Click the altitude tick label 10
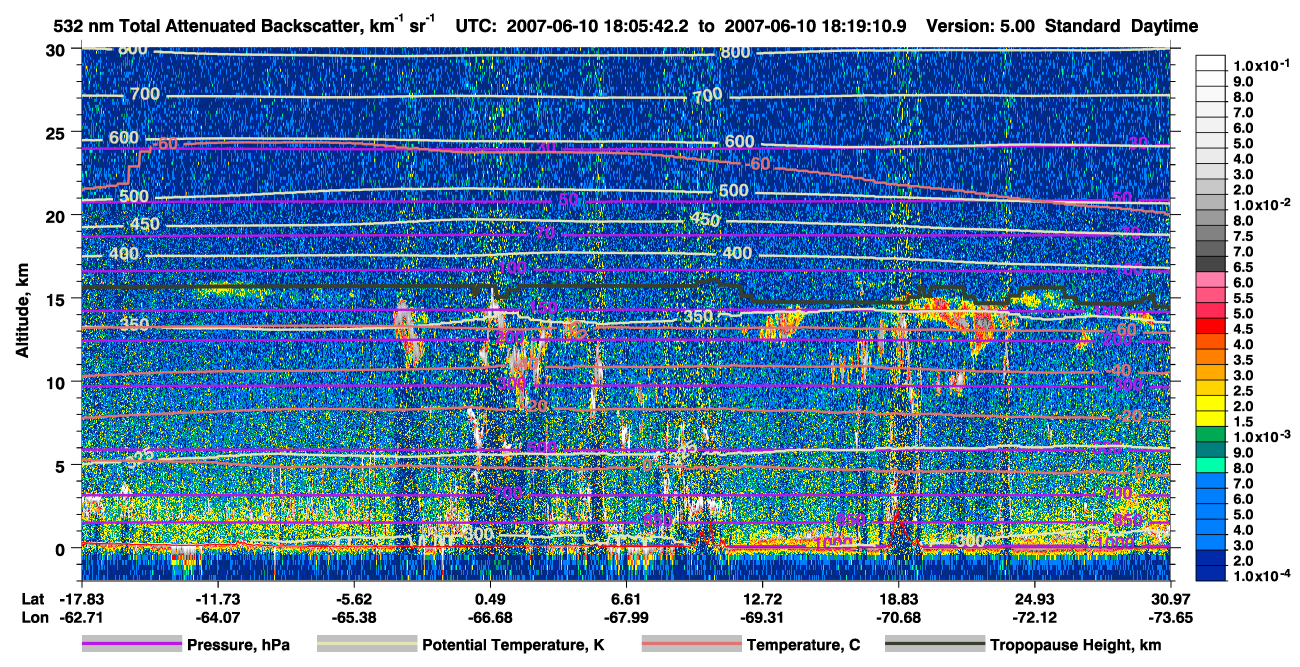Screen dimensions: 1300x667 coord(57,381)
